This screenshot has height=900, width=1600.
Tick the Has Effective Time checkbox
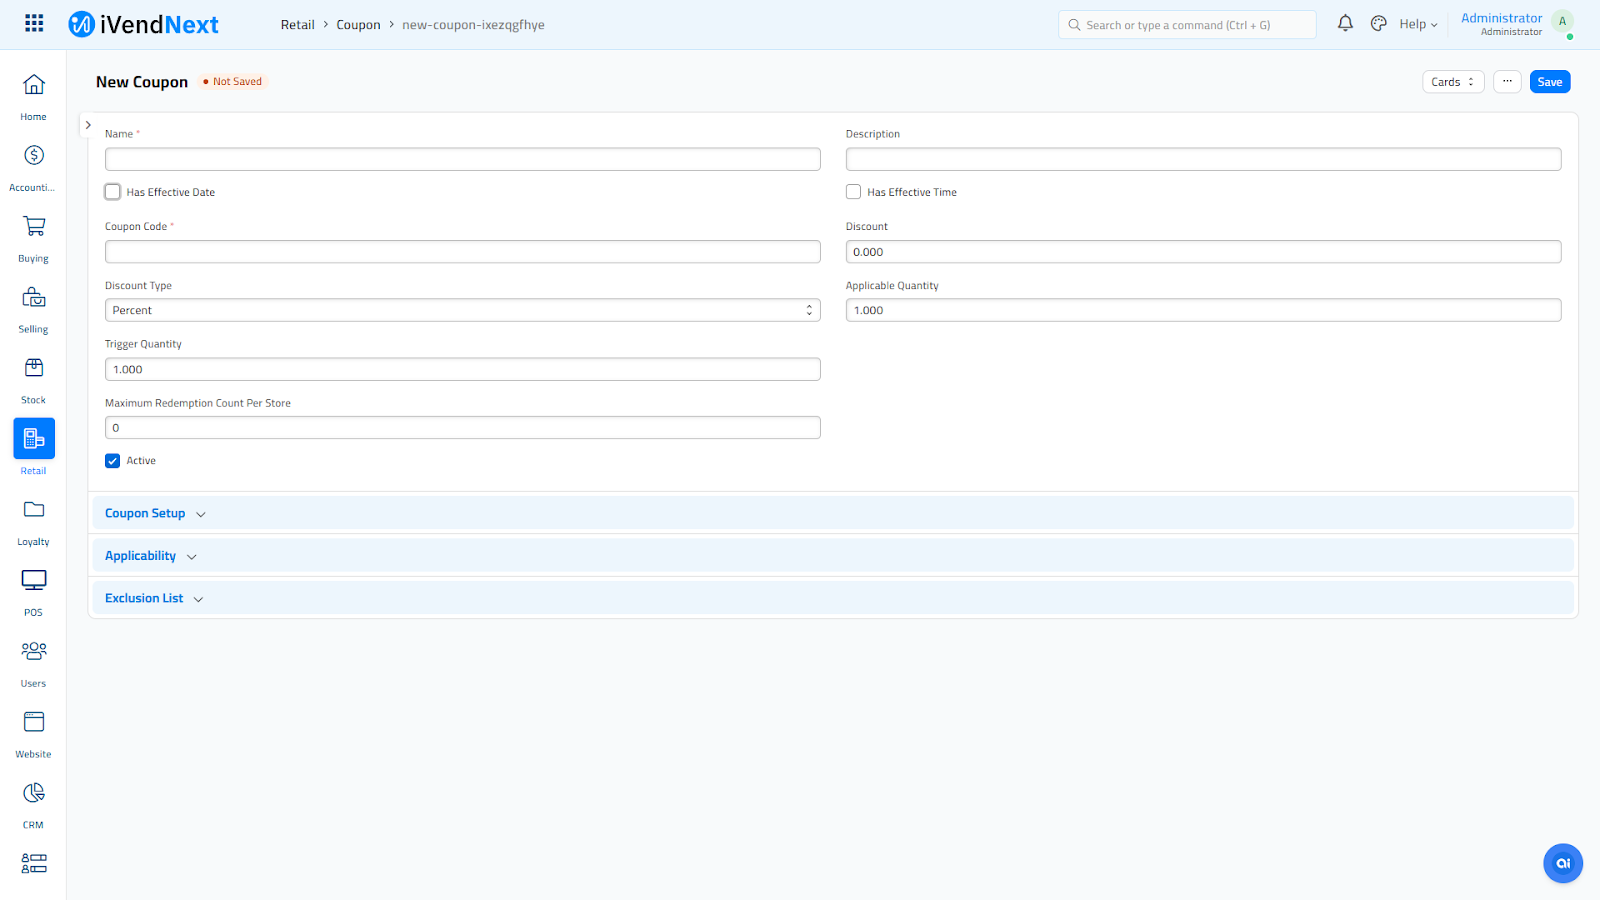click(854, 192)
